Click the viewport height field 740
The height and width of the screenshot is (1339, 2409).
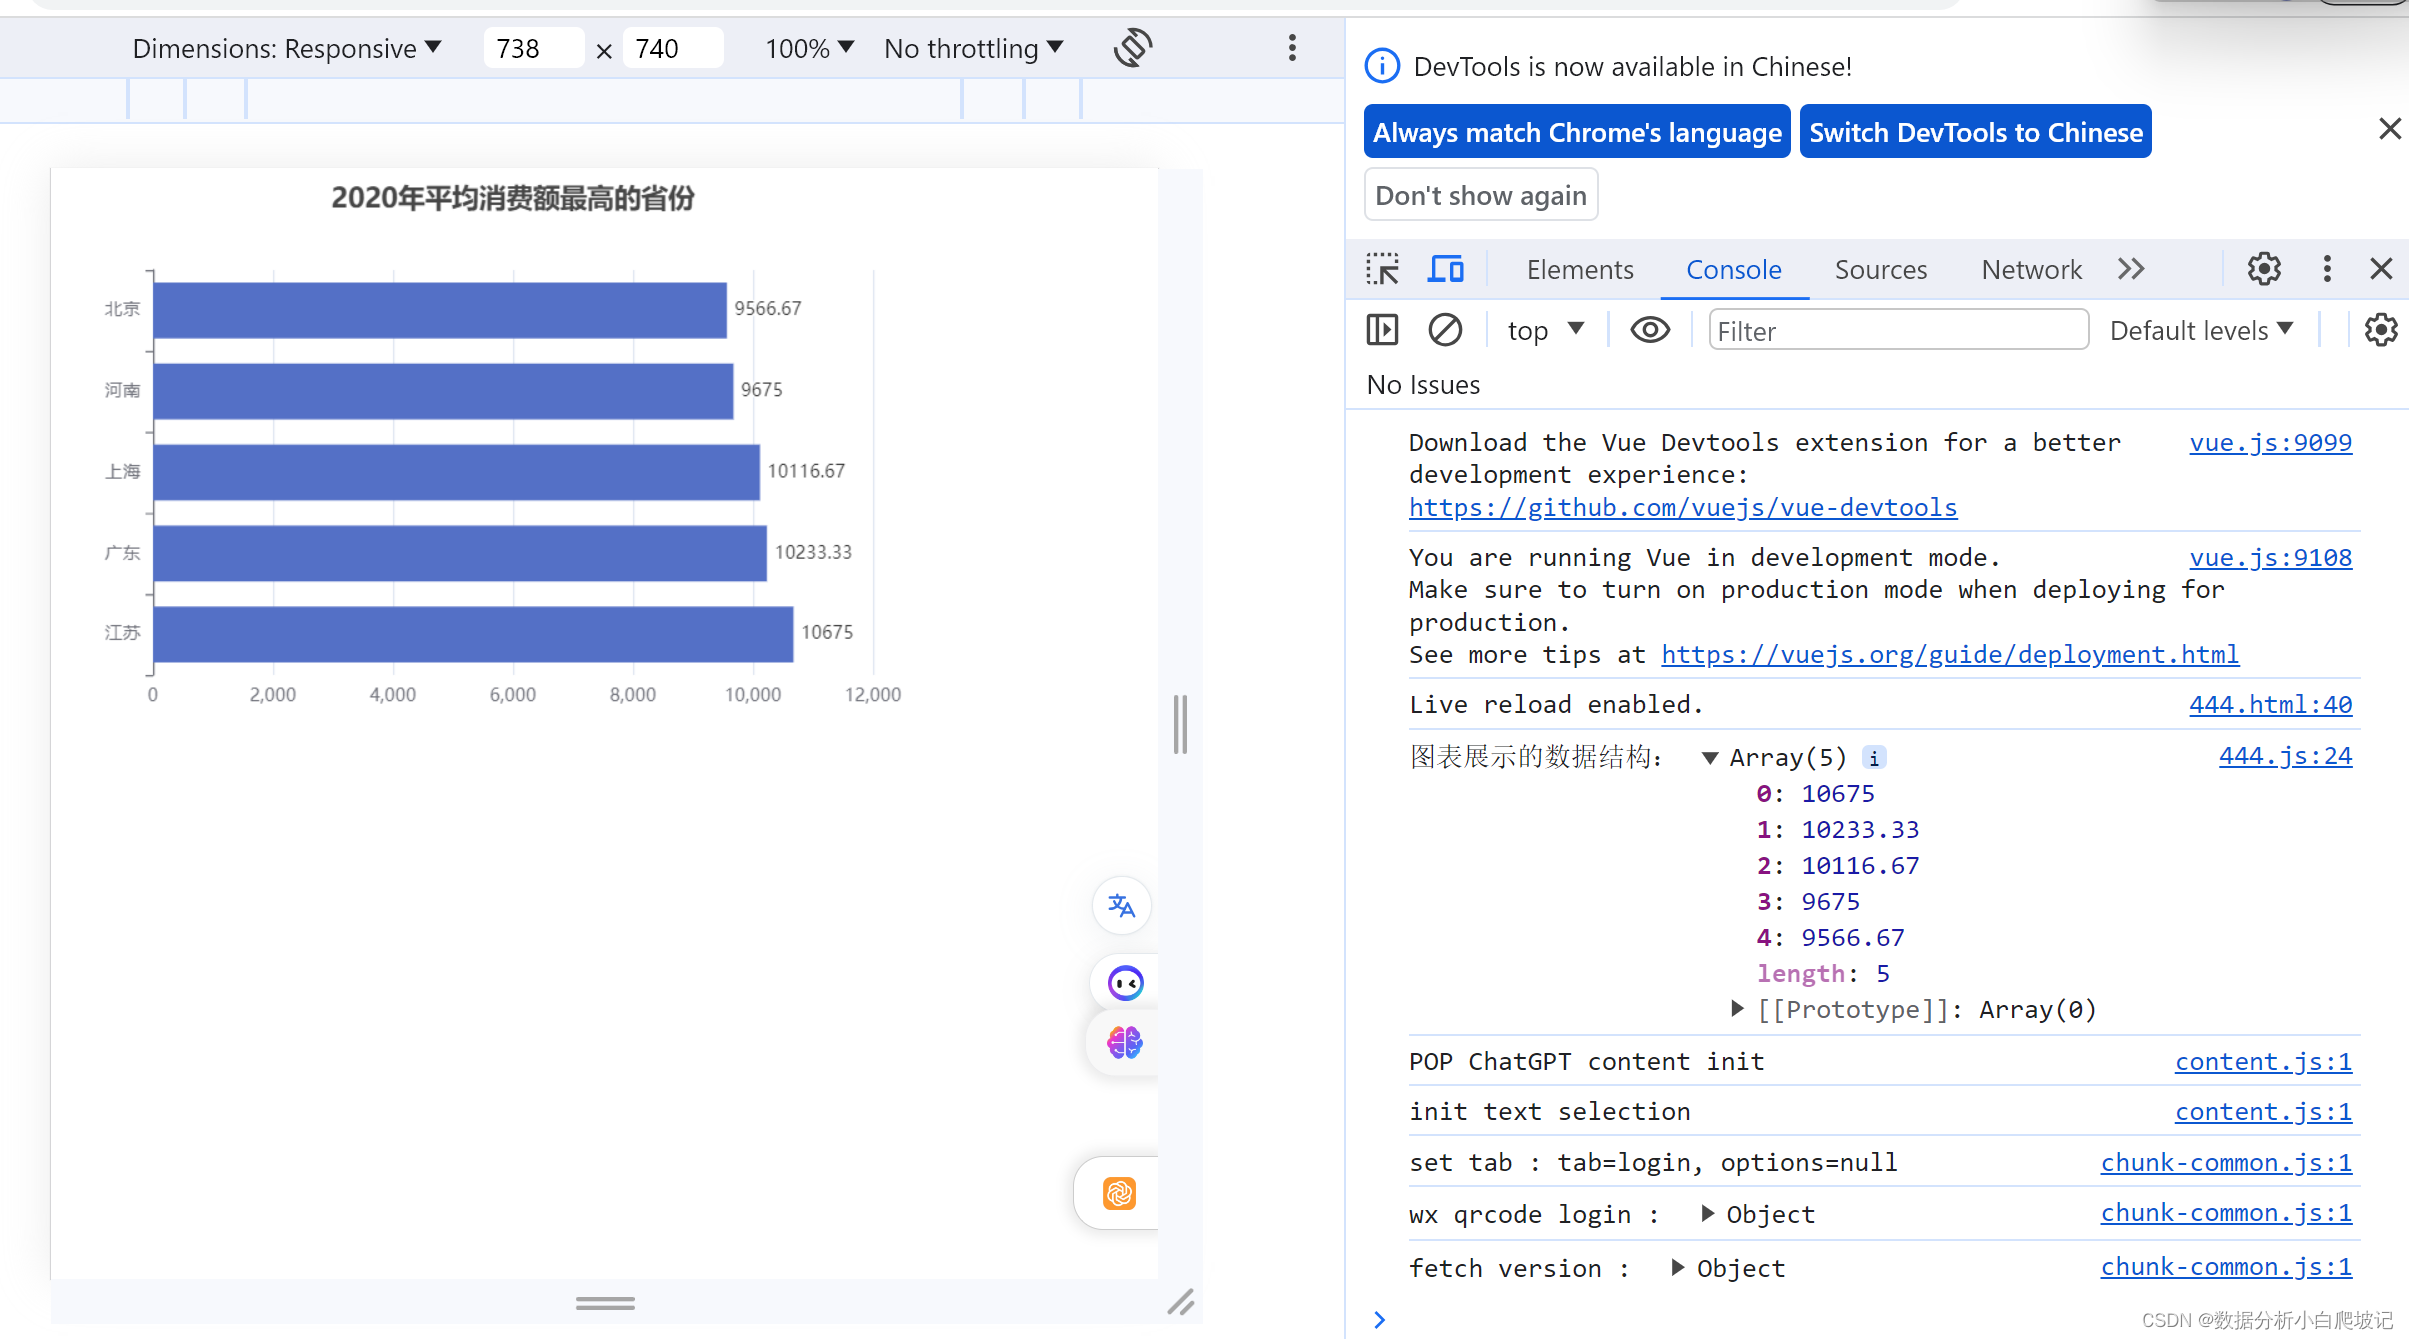[673, 48]
